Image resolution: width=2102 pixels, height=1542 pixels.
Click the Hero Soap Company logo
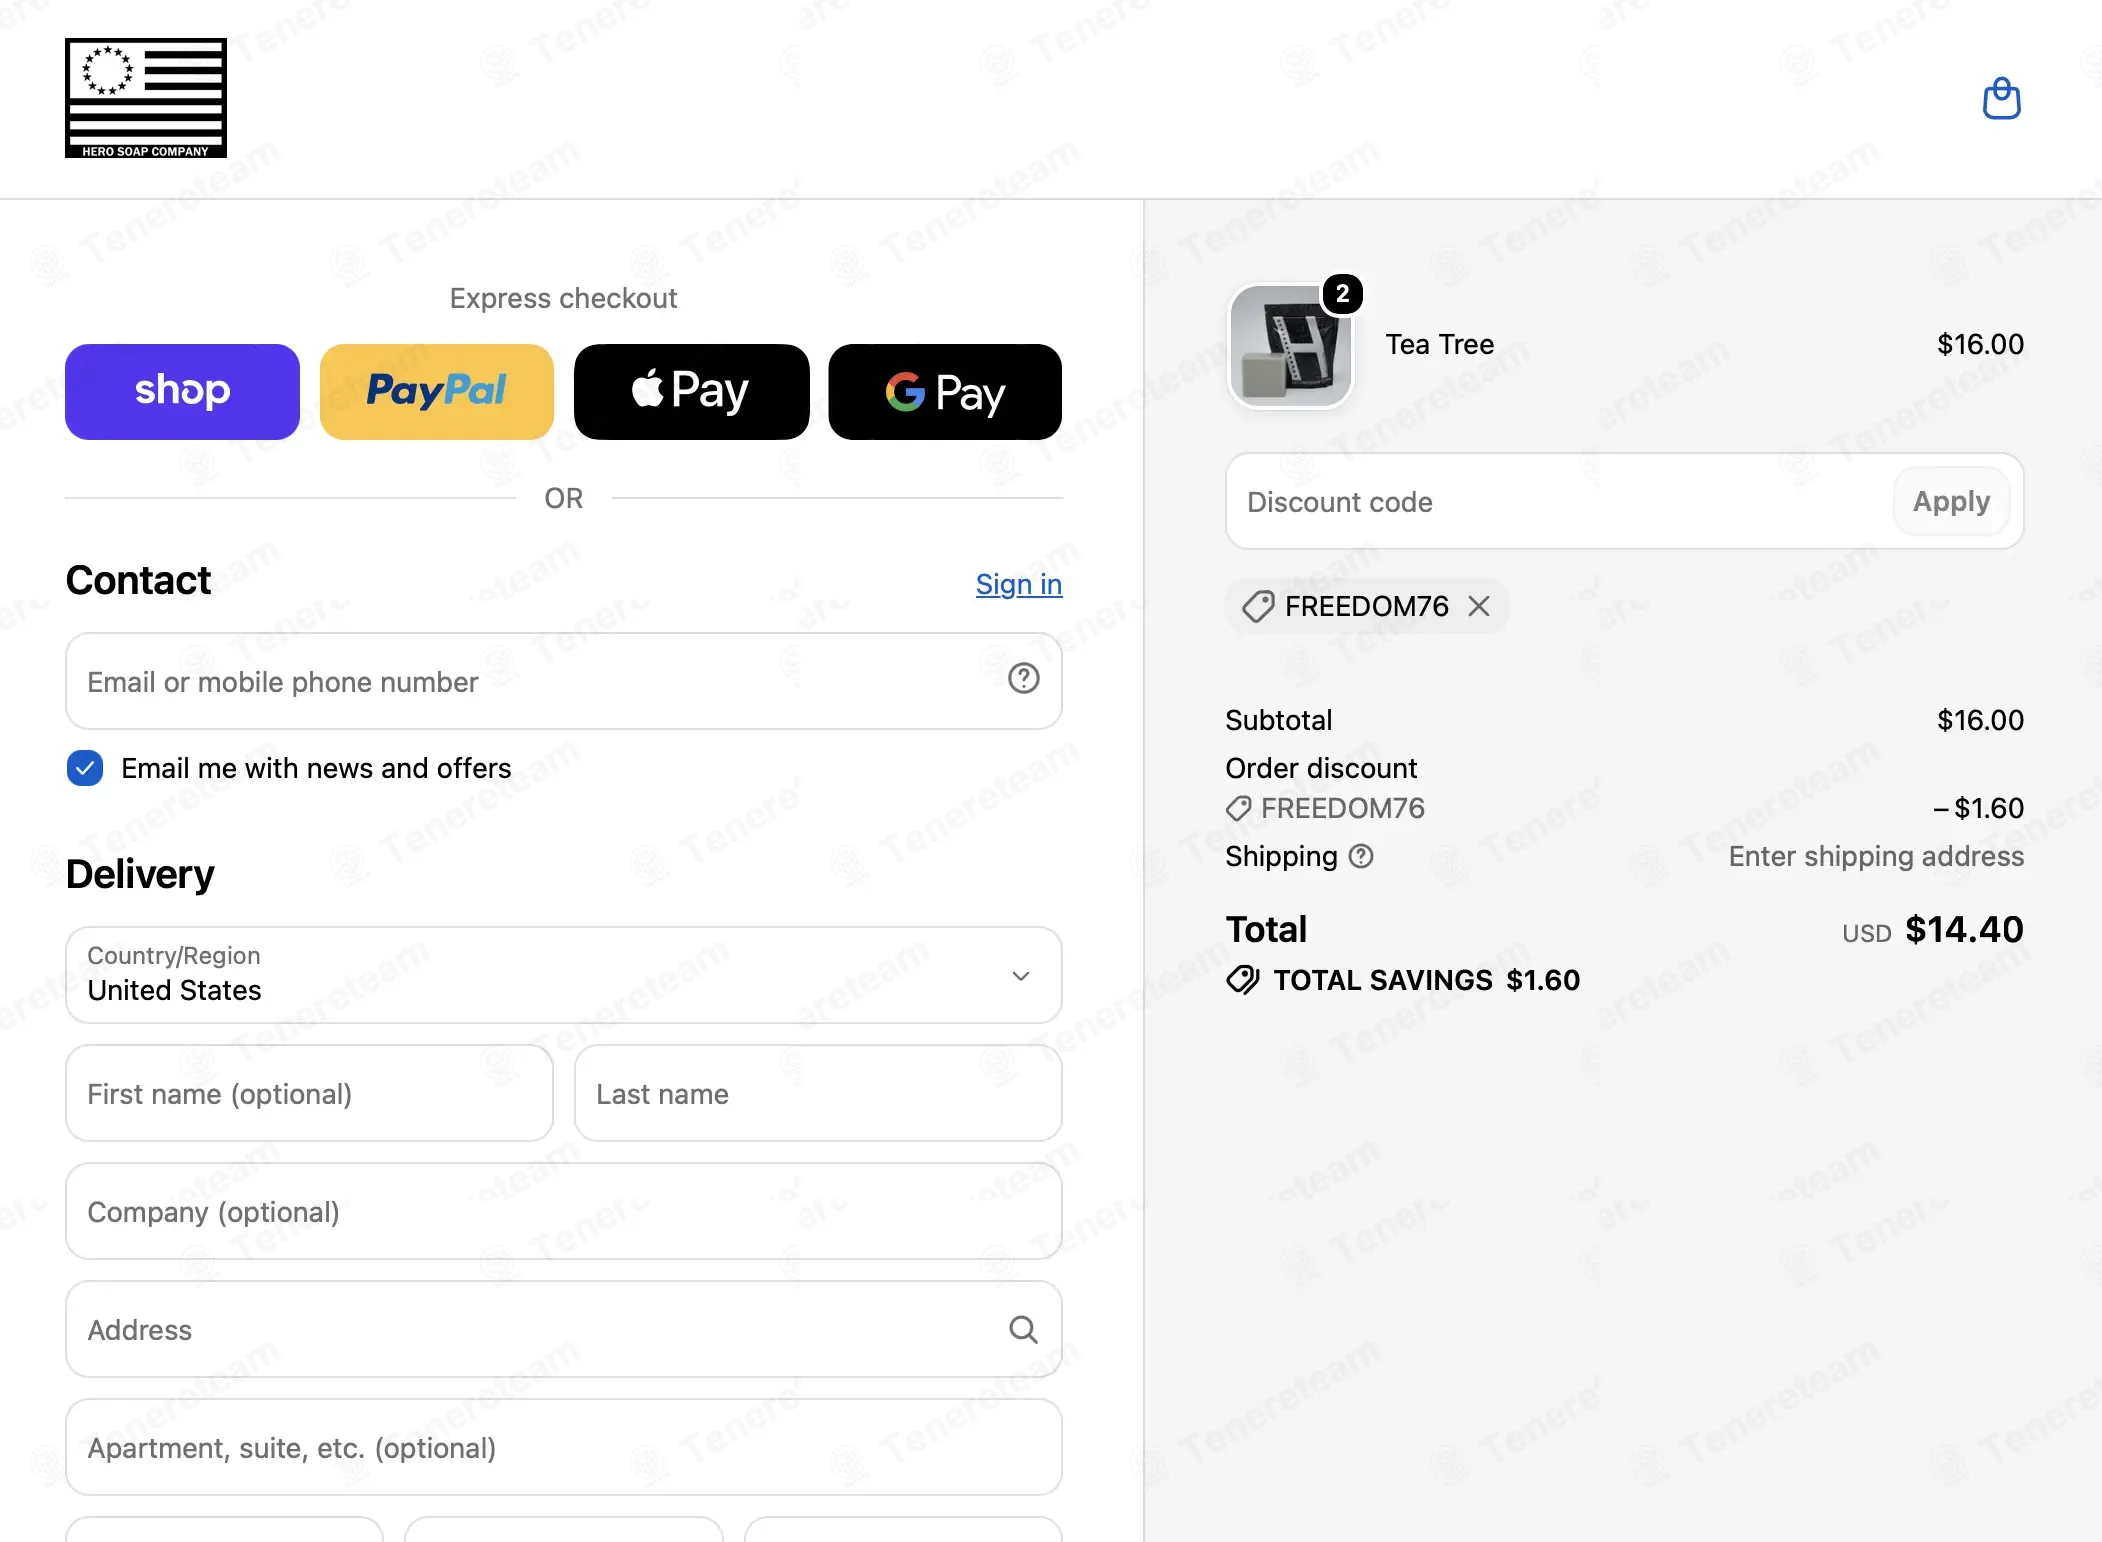[x=146, y=98]
